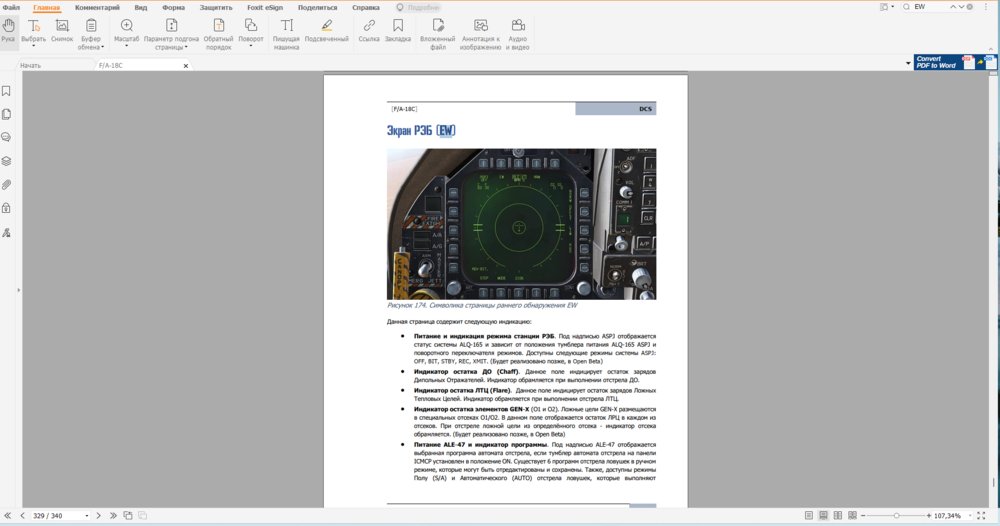Select the Рука hand tool

pos(8,31)
